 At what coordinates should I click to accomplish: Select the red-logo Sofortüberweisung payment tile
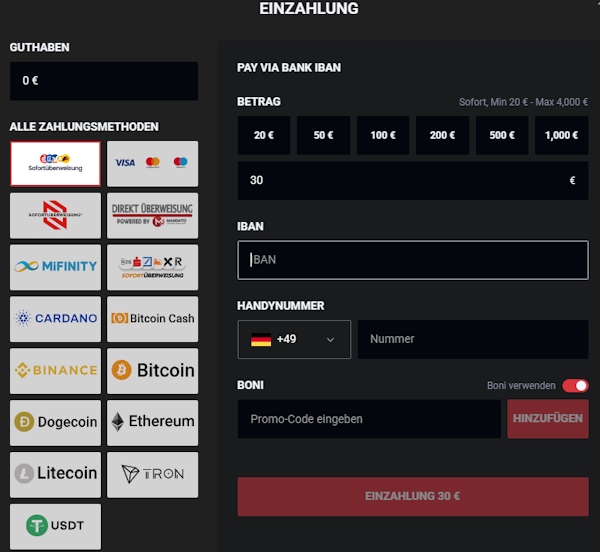(55, 215)
